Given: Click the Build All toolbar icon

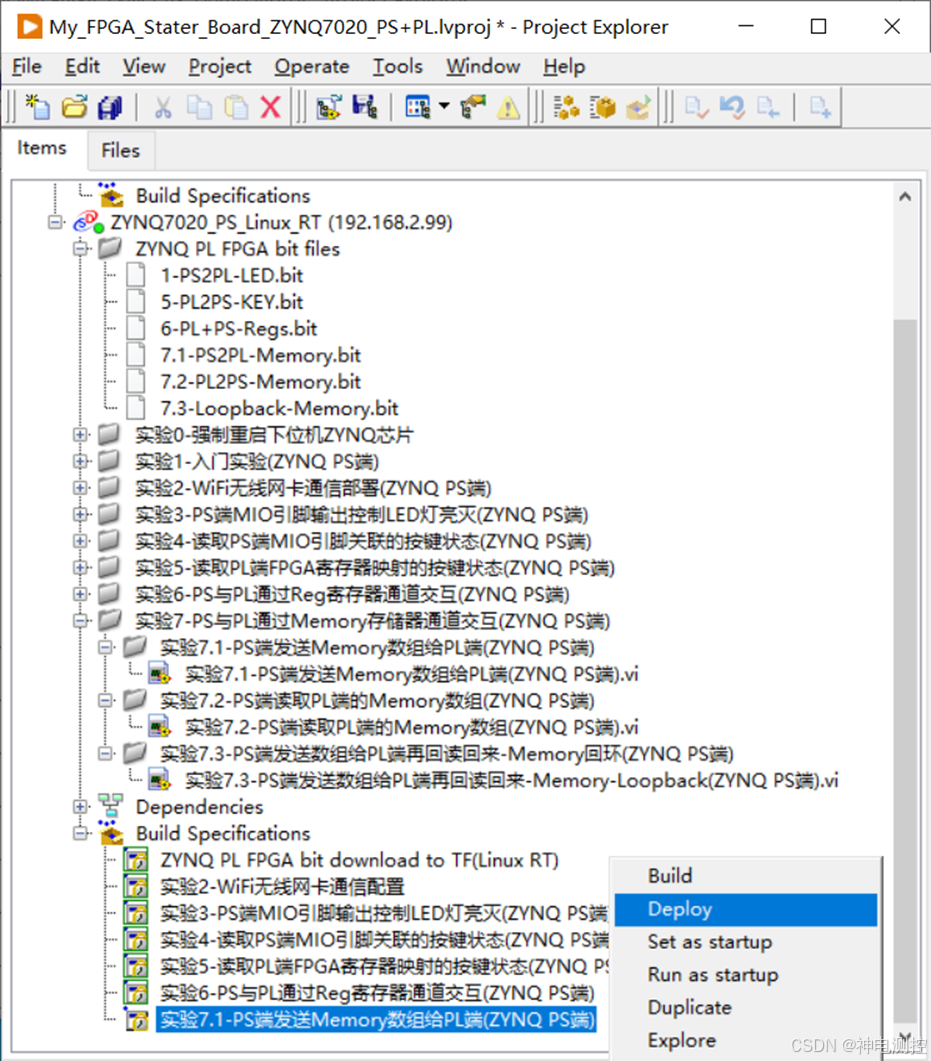Looking at the screenshot, I should (x=566, y=107).
